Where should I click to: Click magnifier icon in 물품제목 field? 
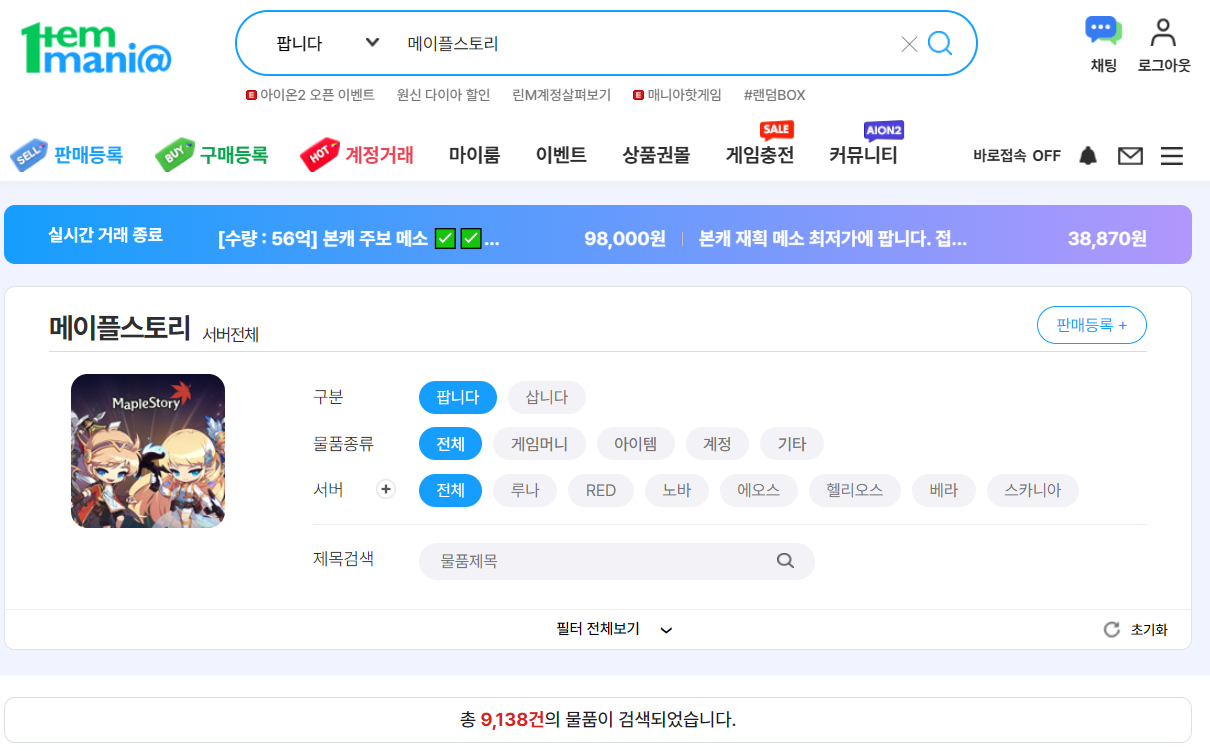click(x=785, y=561)
